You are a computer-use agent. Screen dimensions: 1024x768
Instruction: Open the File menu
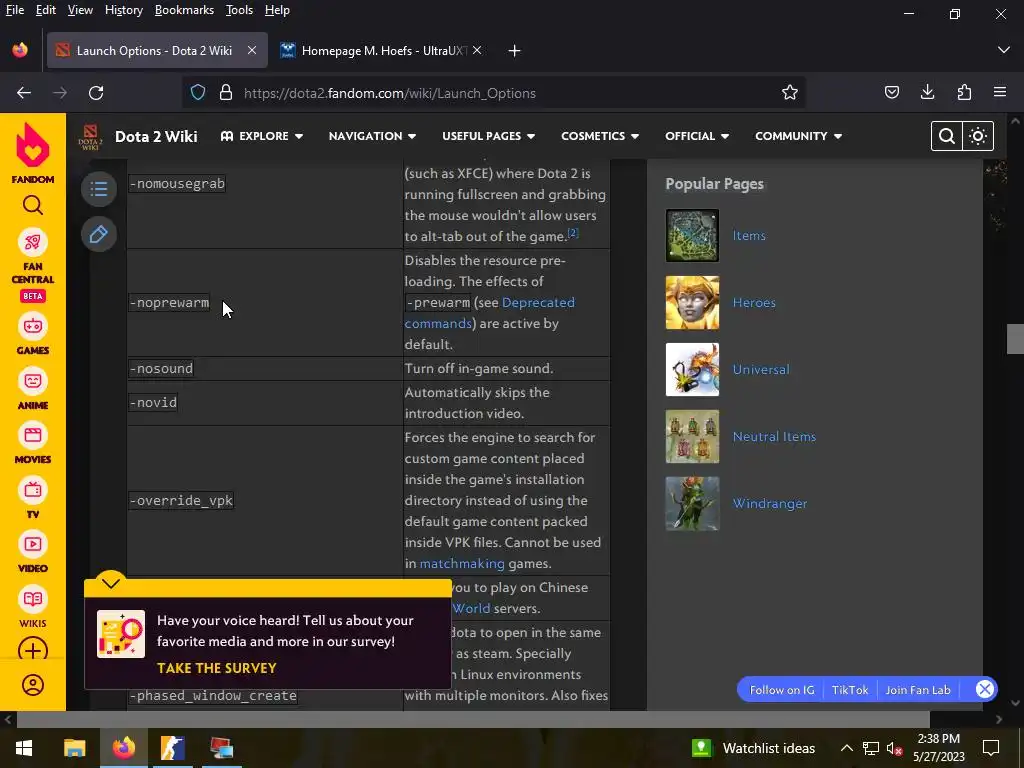(x=14, y=10)
